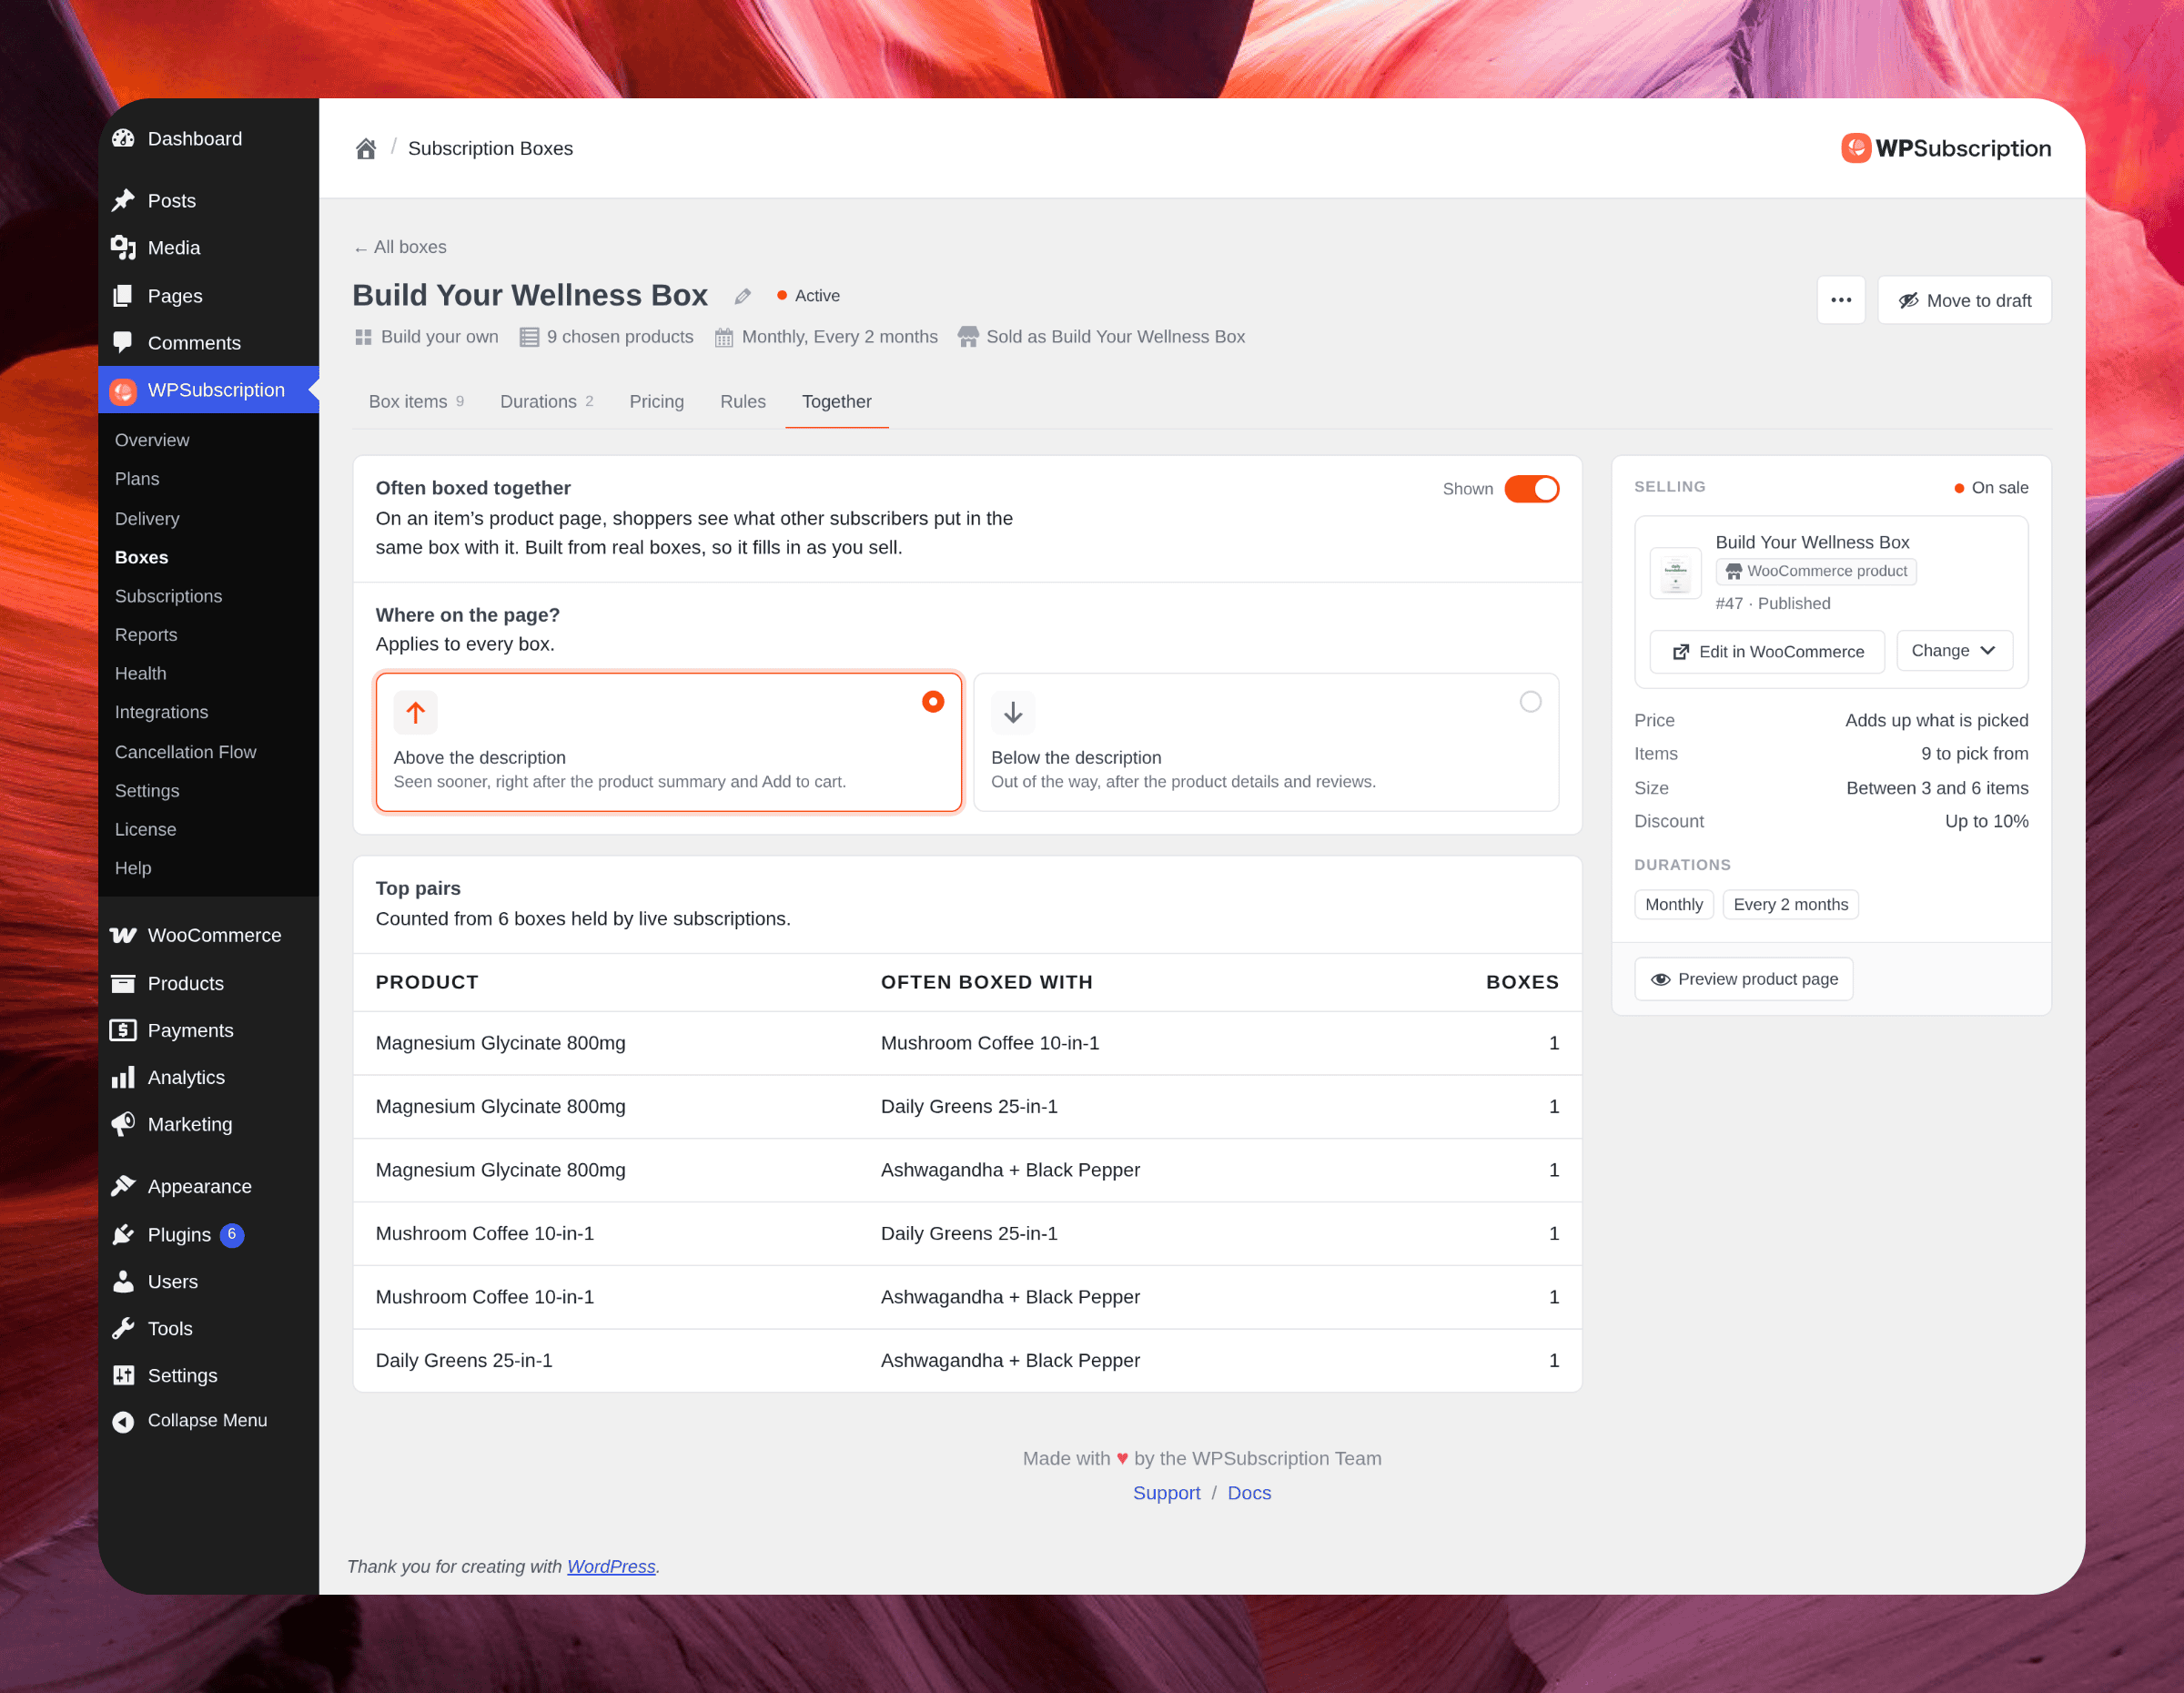The height and width of the screenshot is (1693, 2184).
Task: Click the WordPress link in footer
Action: coord(611,1566)
